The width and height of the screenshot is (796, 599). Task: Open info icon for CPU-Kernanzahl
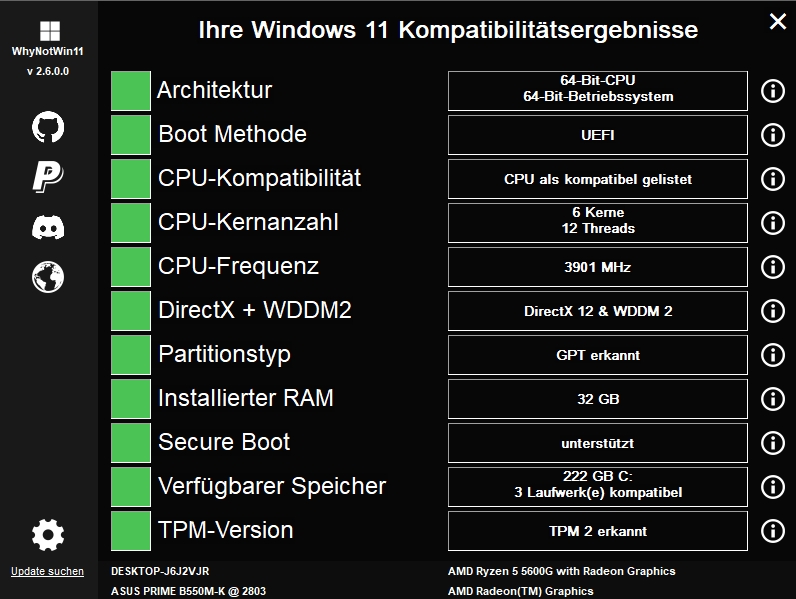[x=772, y=223]
